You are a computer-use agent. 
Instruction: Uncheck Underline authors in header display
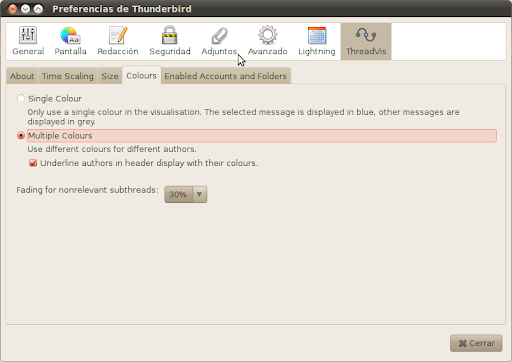pyautogui.click(x=33, y=163)
